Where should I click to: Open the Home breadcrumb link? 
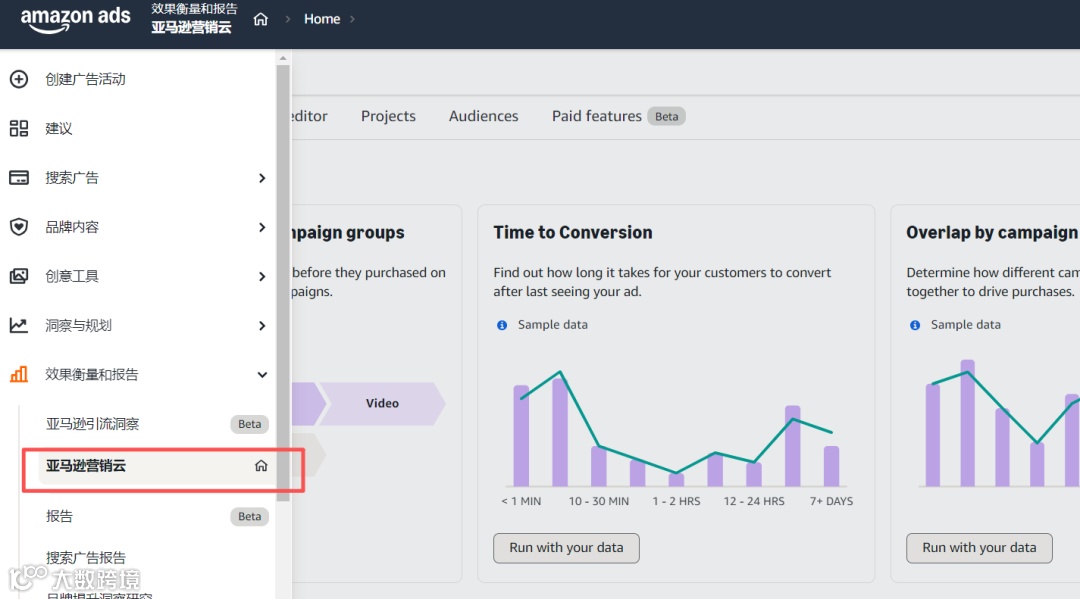322,19
